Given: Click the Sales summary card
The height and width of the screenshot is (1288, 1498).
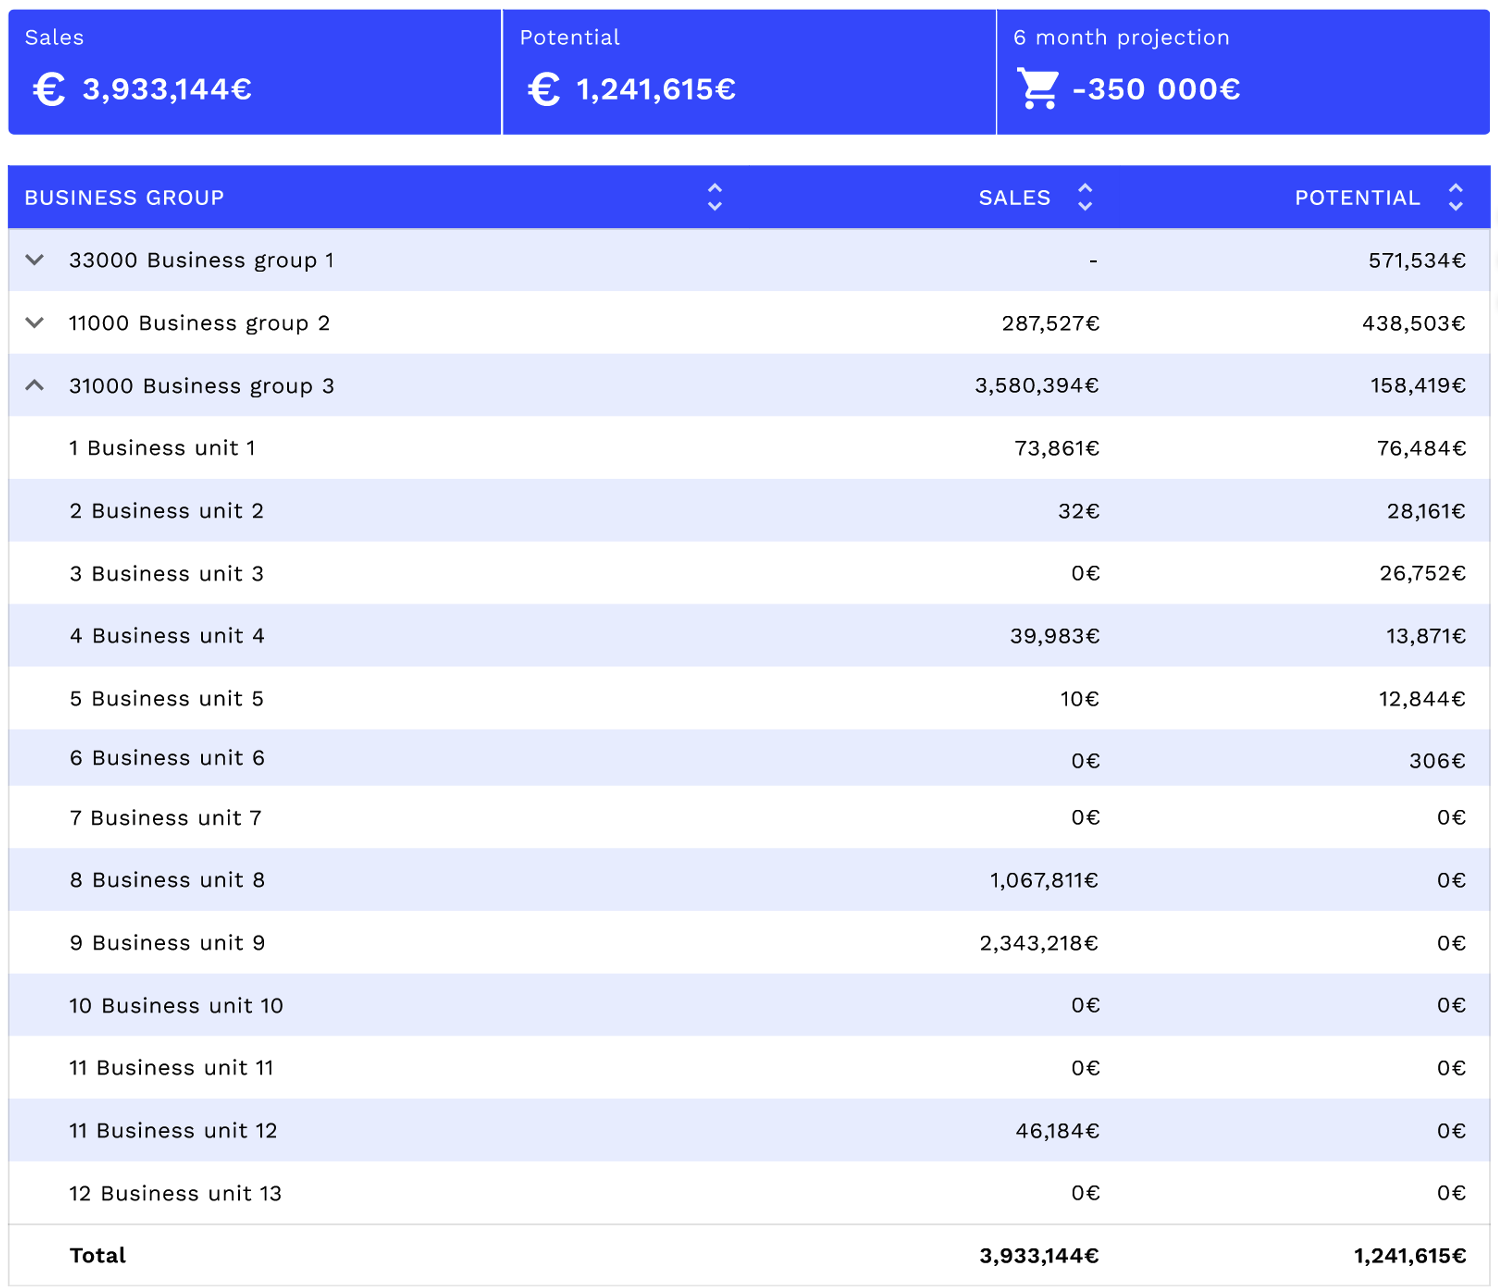Looking at the screenshot, I should tap(255, 72).
